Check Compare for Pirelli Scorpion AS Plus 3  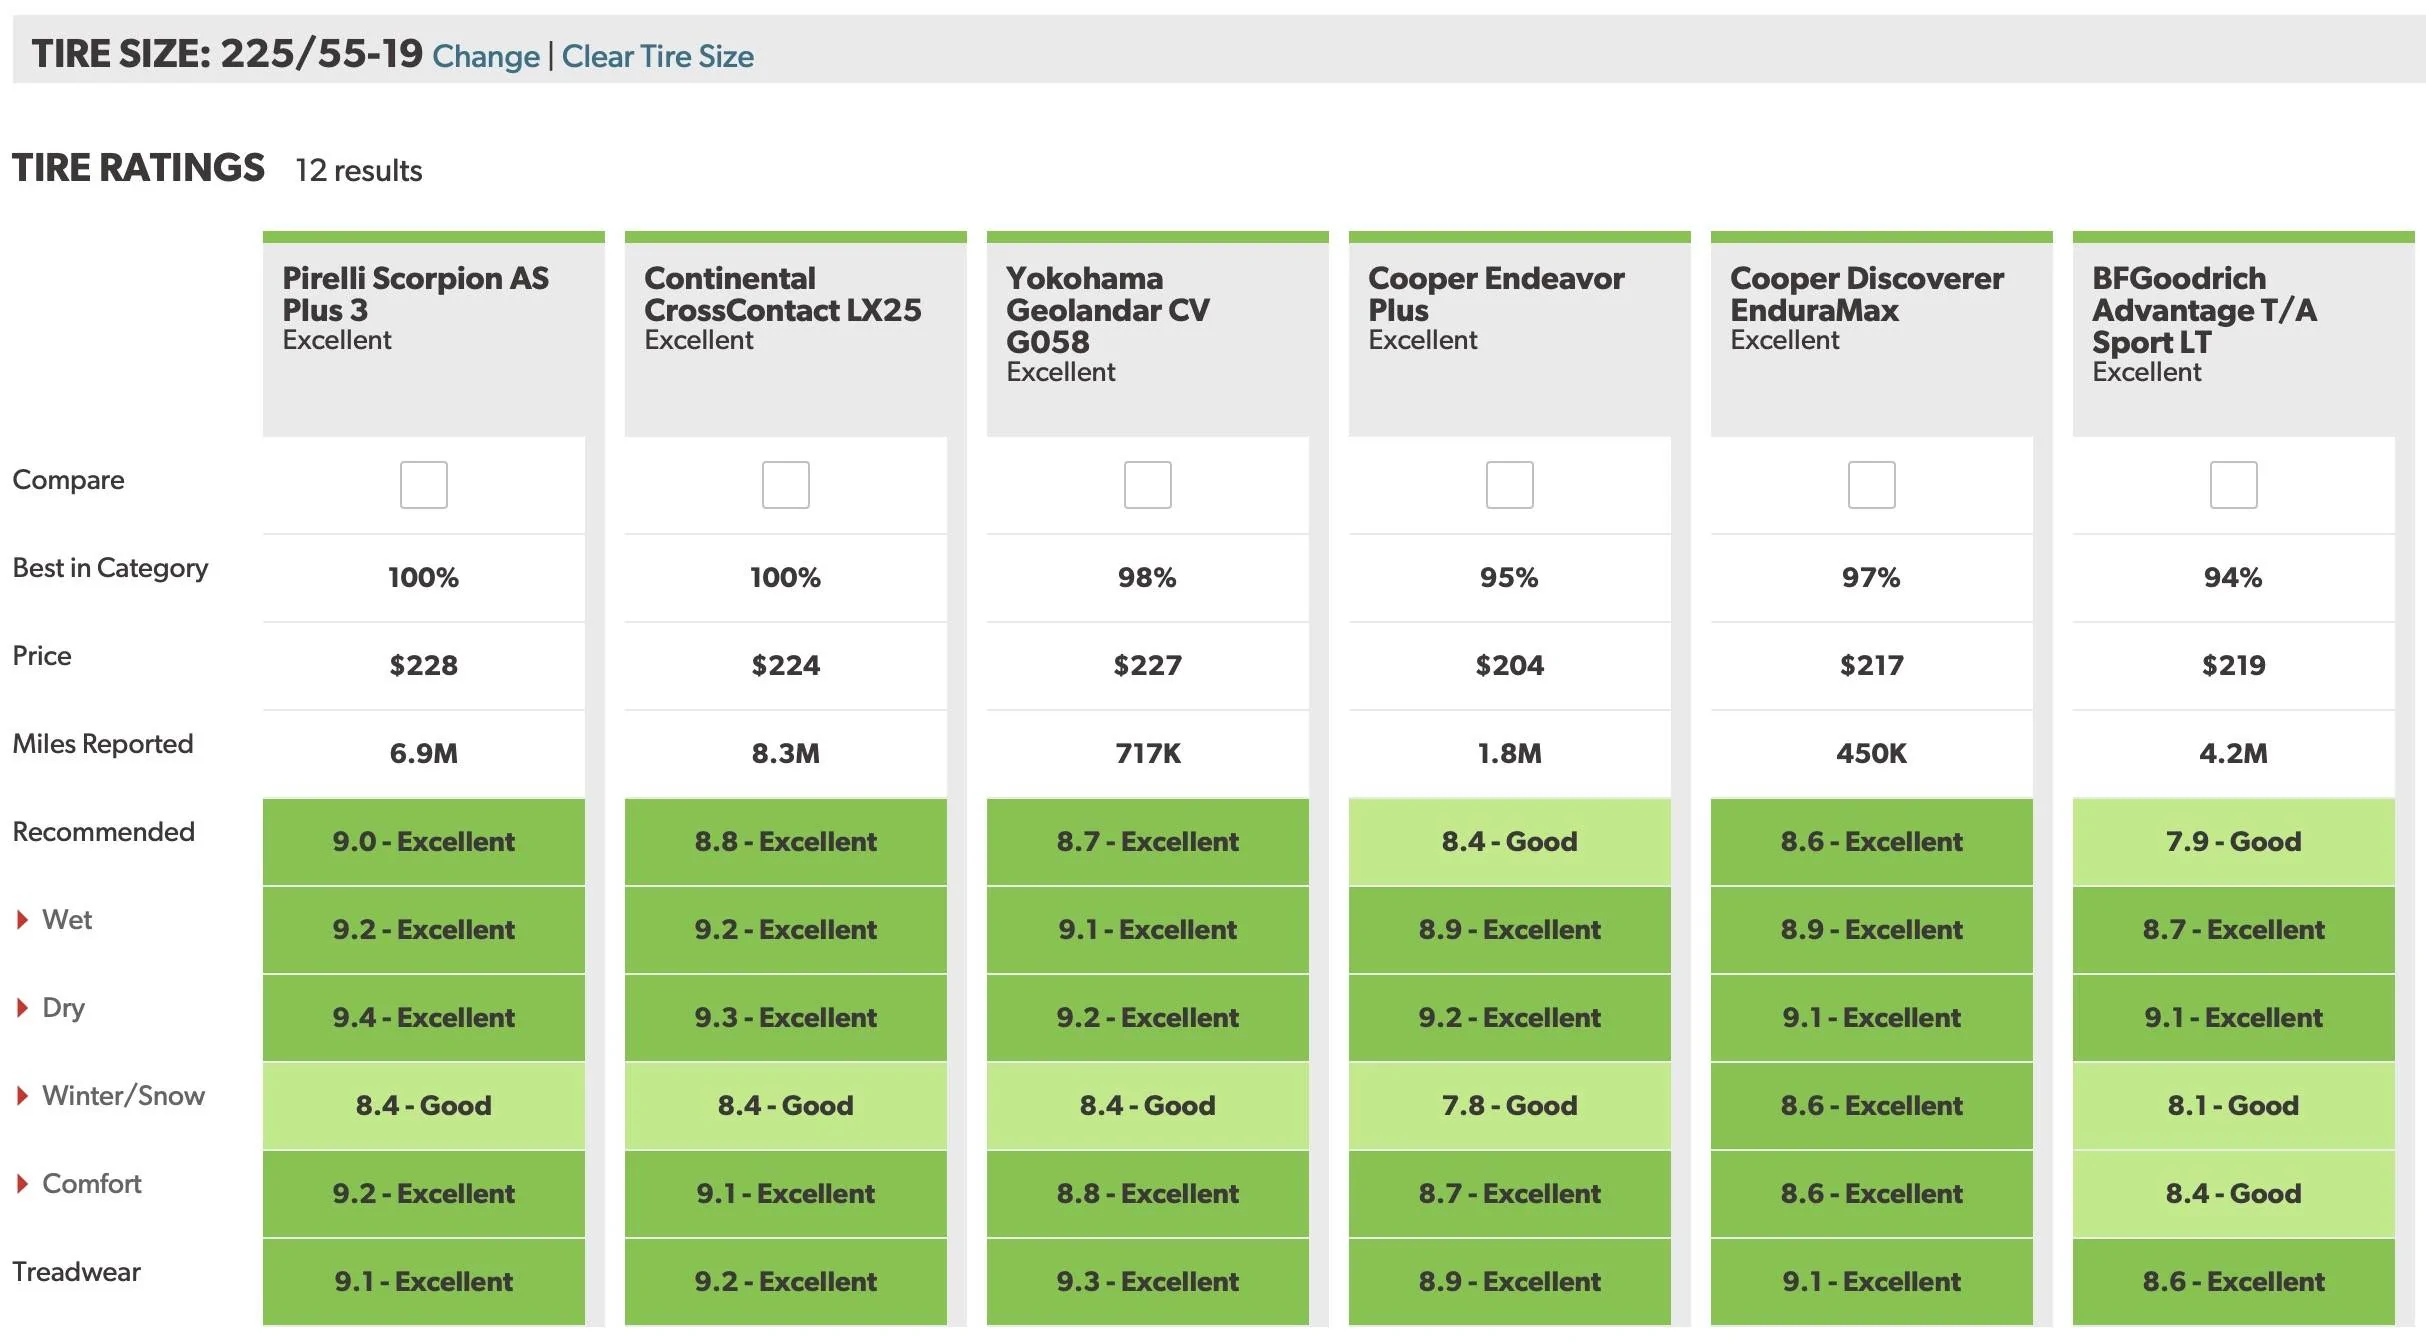click(424, 485)
